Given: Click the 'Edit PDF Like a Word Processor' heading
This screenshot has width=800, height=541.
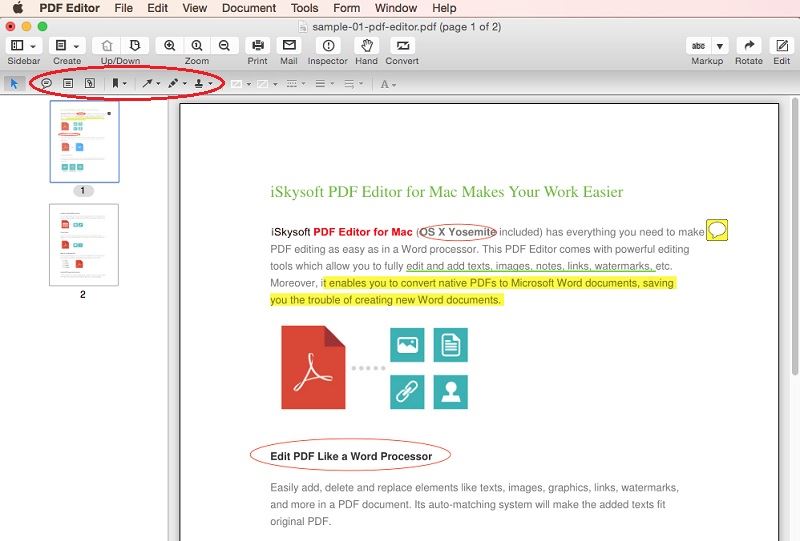Looking at the screenshot, I should click(x=351, y=456).
